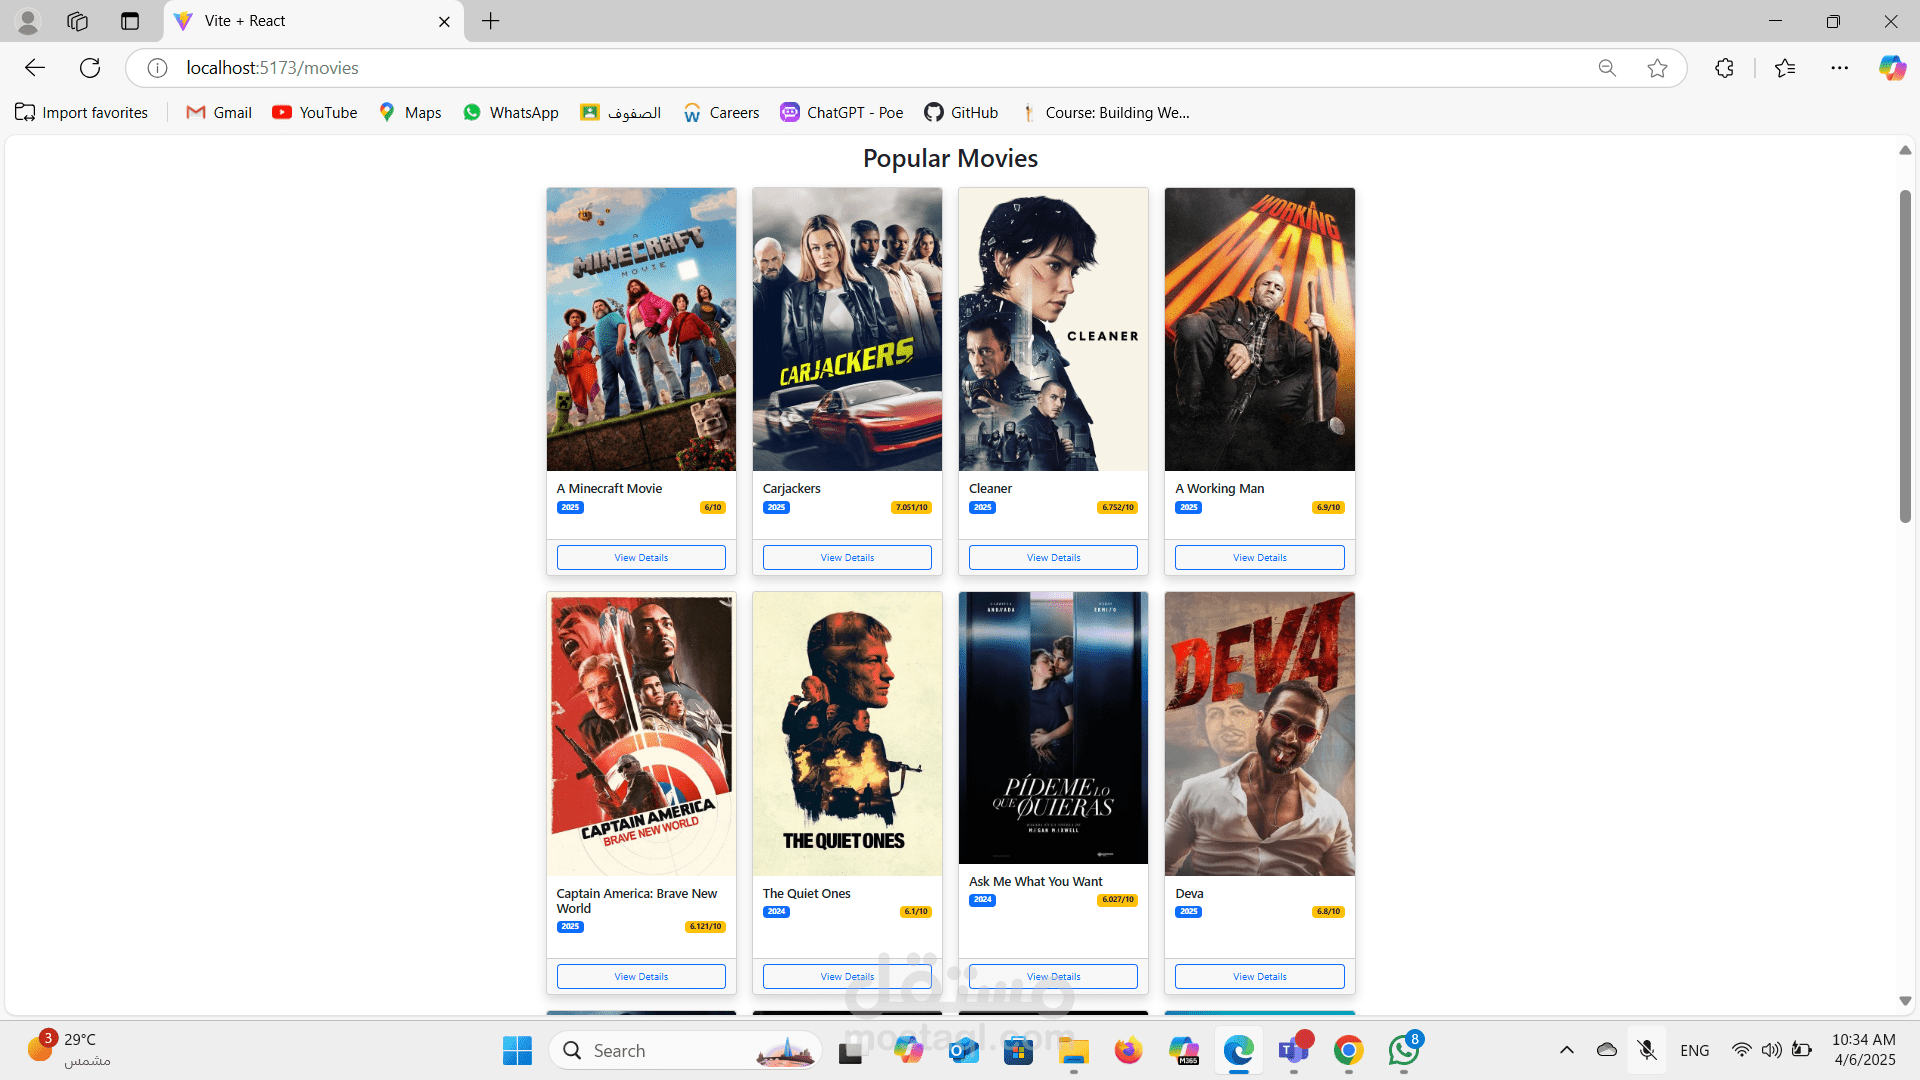Click the scrollbar down arrow
This screenshot has height=1080, width=1920.
point(1905,1001)
